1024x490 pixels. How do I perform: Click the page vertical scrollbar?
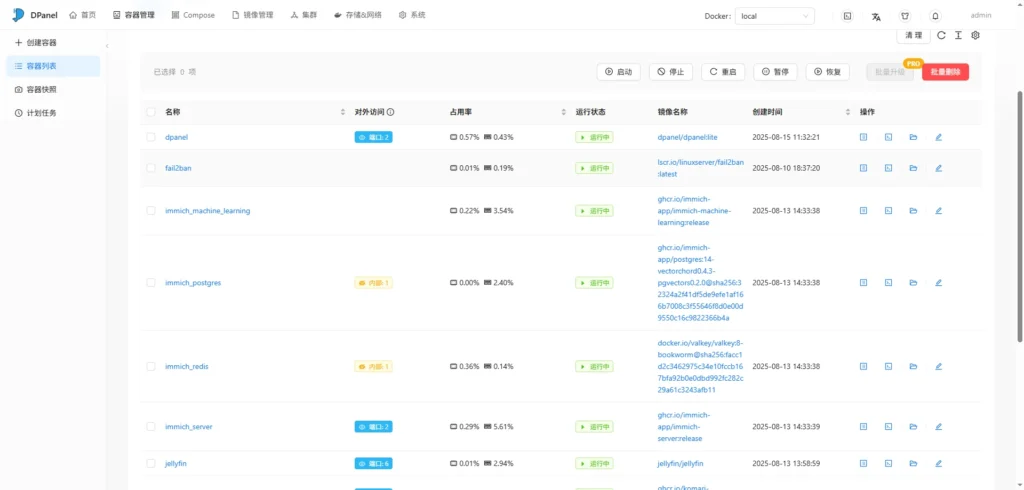1020,216
